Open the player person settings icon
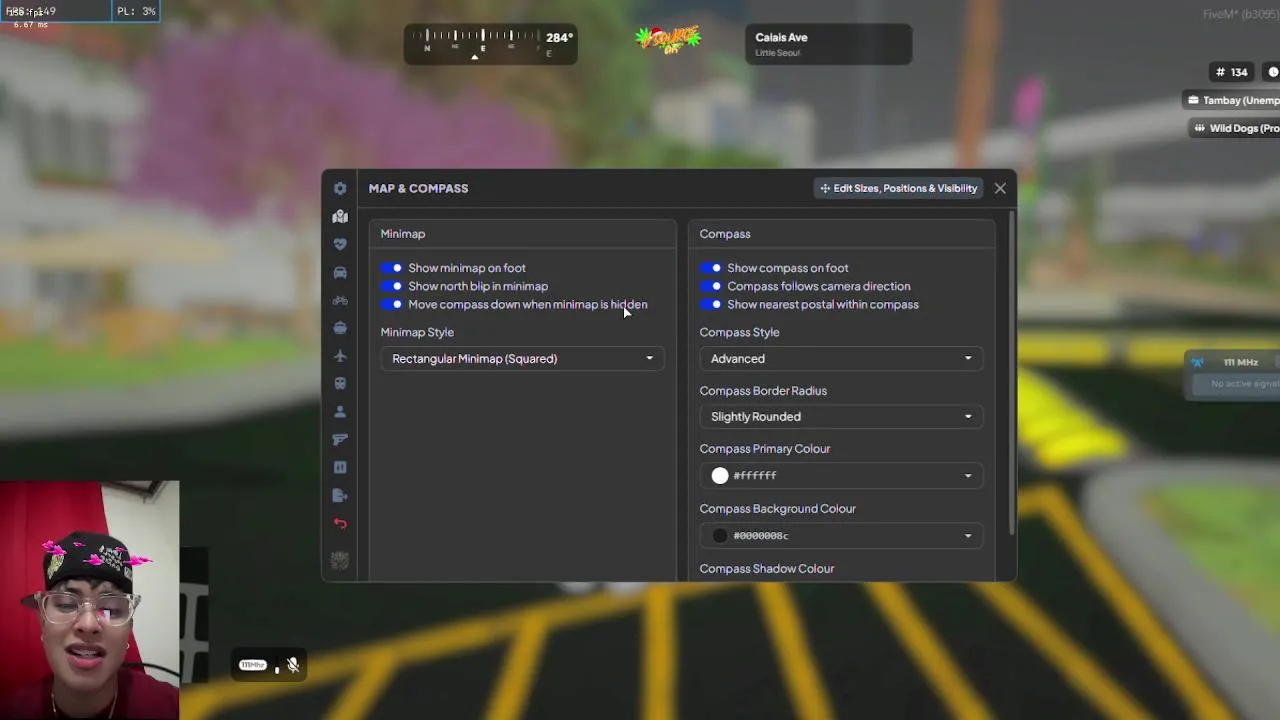Viewport: 1280px width, 720px height. tap(340, 411)
